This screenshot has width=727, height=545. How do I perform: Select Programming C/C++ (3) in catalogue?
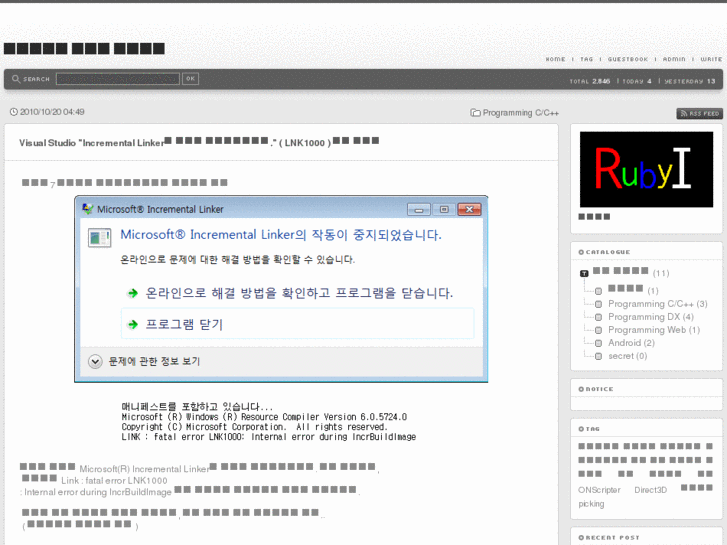657,304
